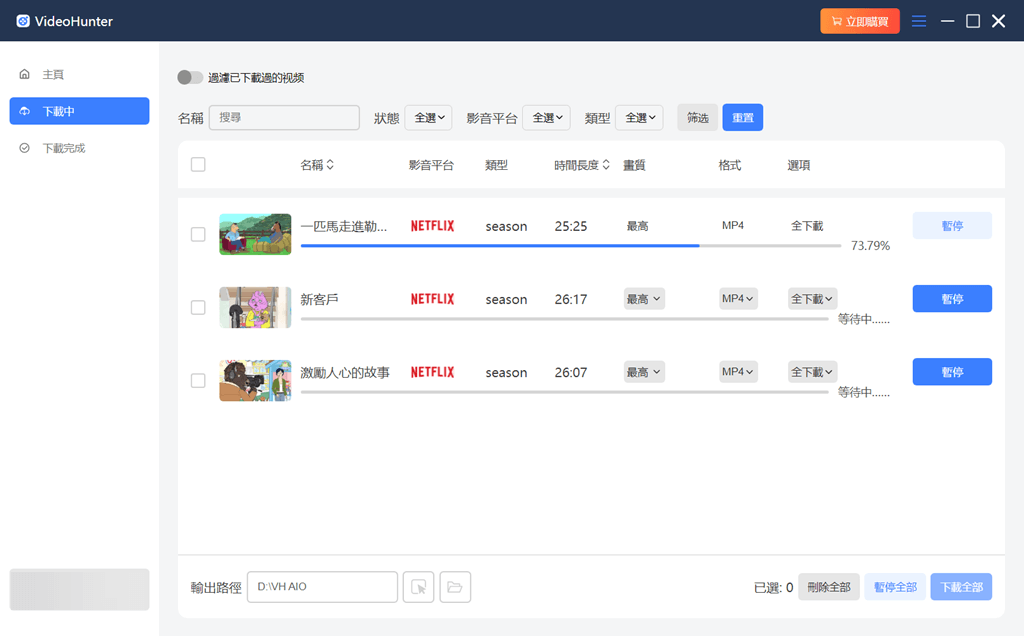Click the 主頁 home icon in sidebar
Image resolution: width=1024 pixels, height=636 pixels.
(22, 73)
